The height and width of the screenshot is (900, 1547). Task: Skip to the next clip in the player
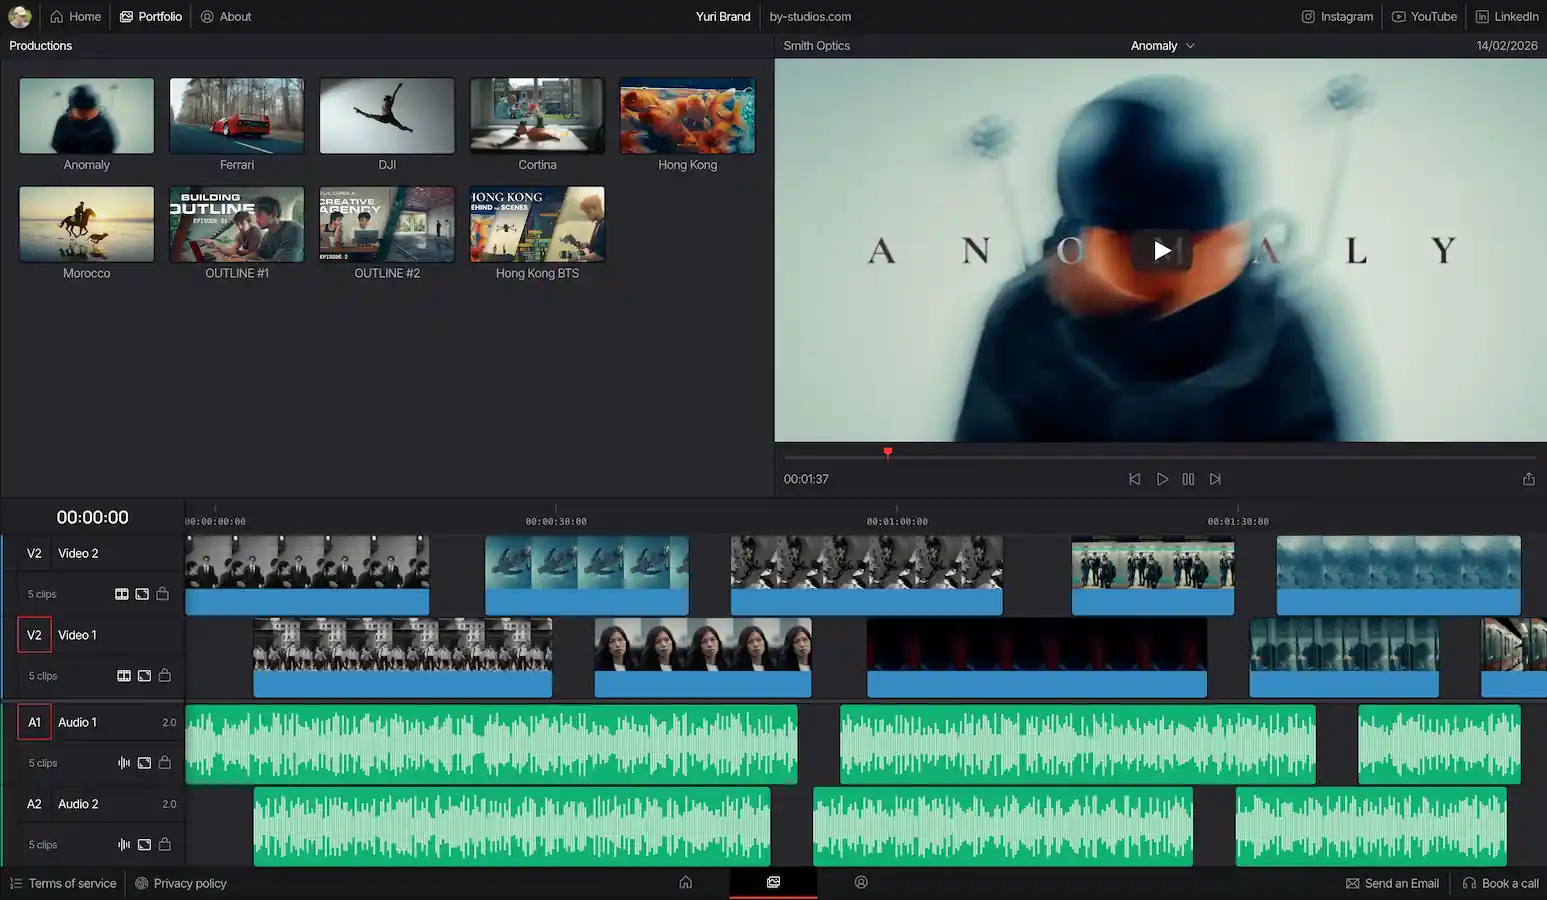click(1215, 479)
